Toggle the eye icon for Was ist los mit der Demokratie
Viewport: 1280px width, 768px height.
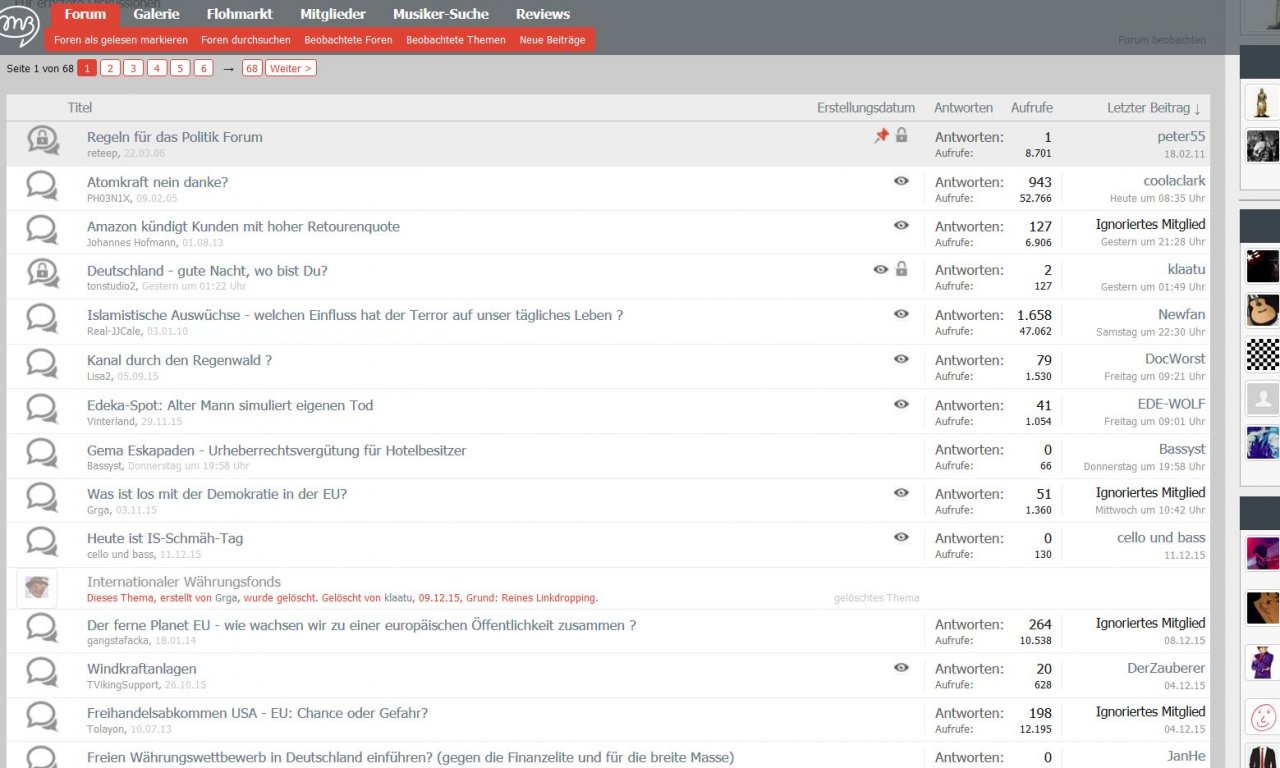[x=901, y=493]
